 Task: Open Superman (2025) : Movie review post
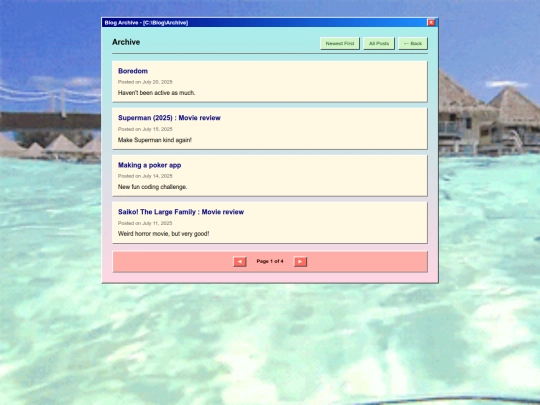pos(169,118)
